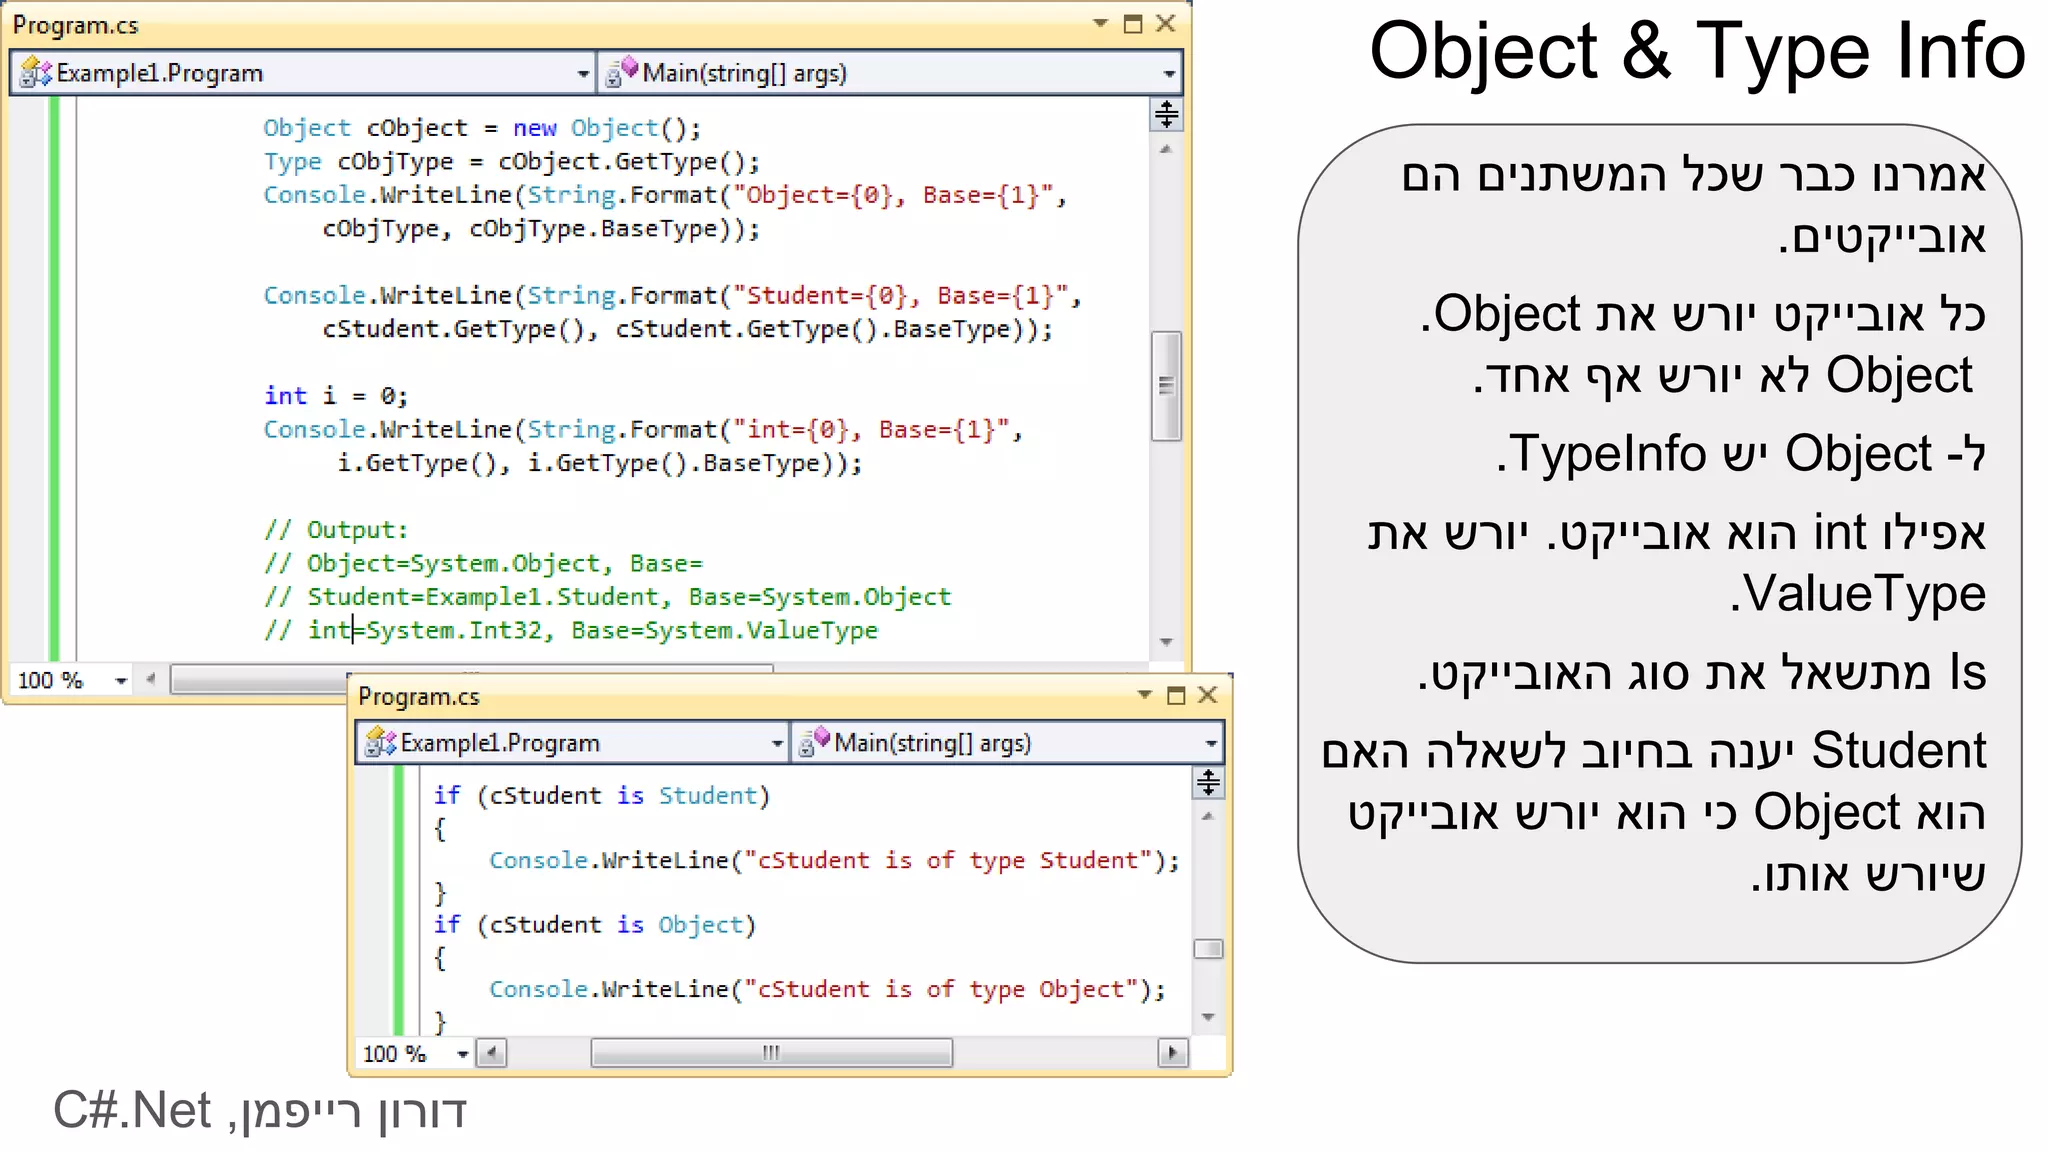The image size is (2048, 1152).
Task: Click vertical scrollbar up arrow in upper window
Action: point(1166,149)
